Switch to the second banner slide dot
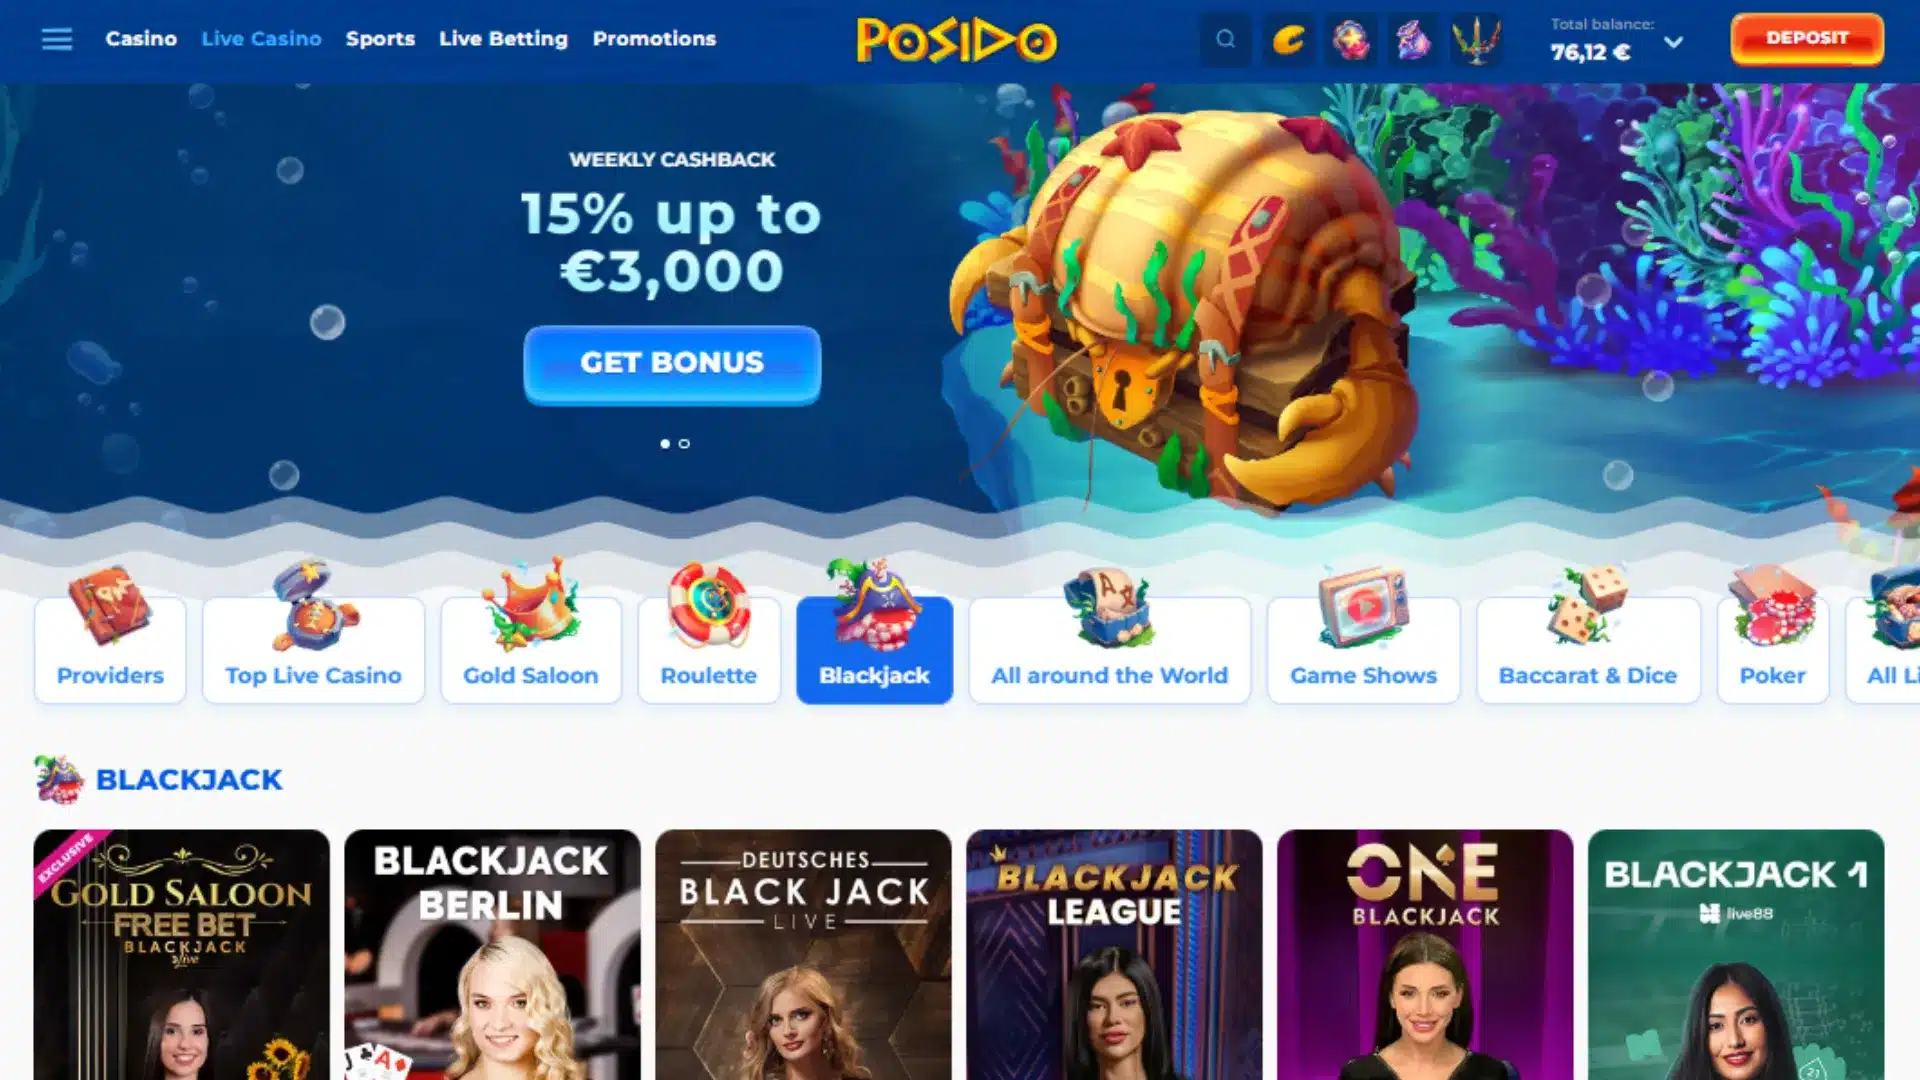 [684, 444]
